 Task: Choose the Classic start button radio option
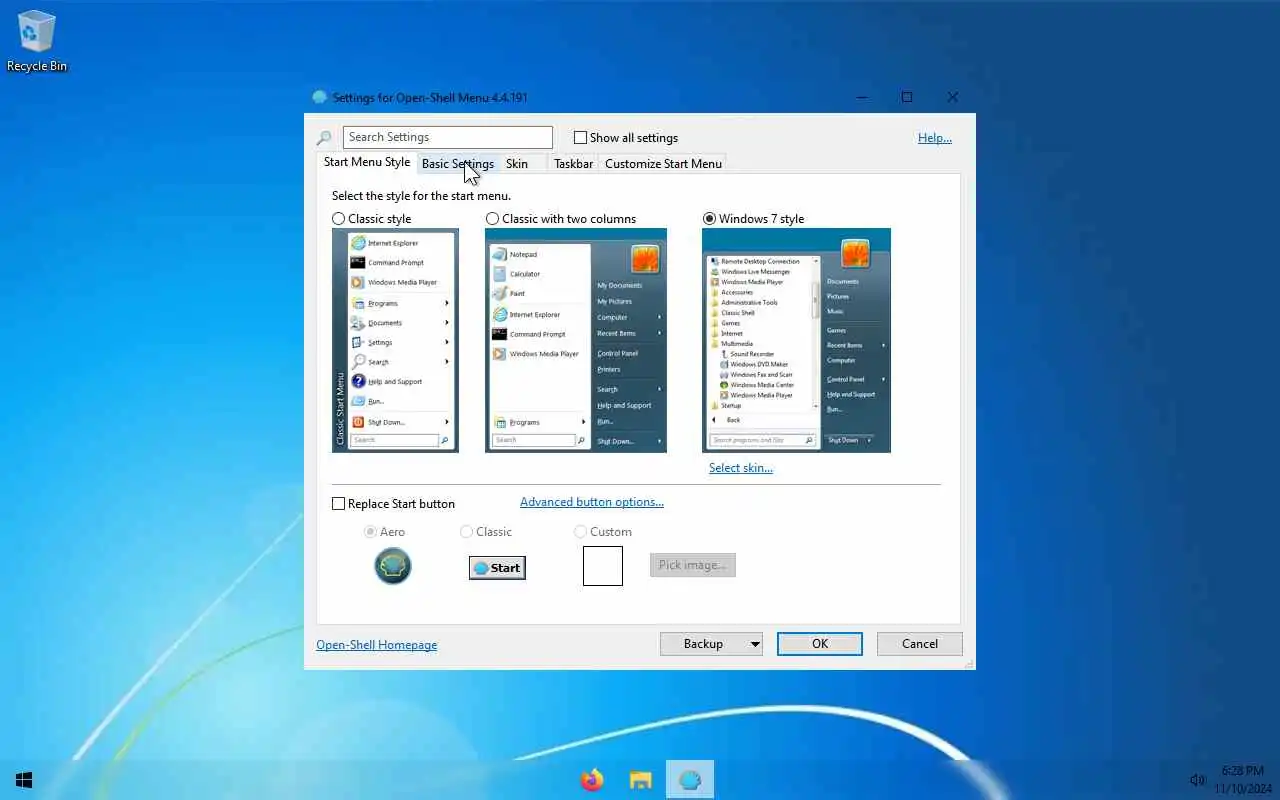coord(466,532)
